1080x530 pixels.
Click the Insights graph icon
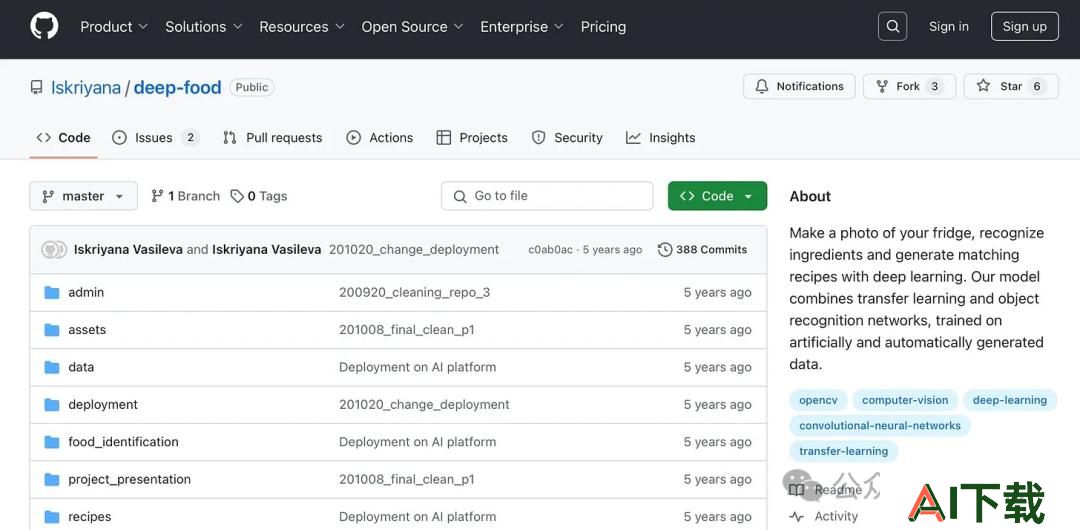634,138
